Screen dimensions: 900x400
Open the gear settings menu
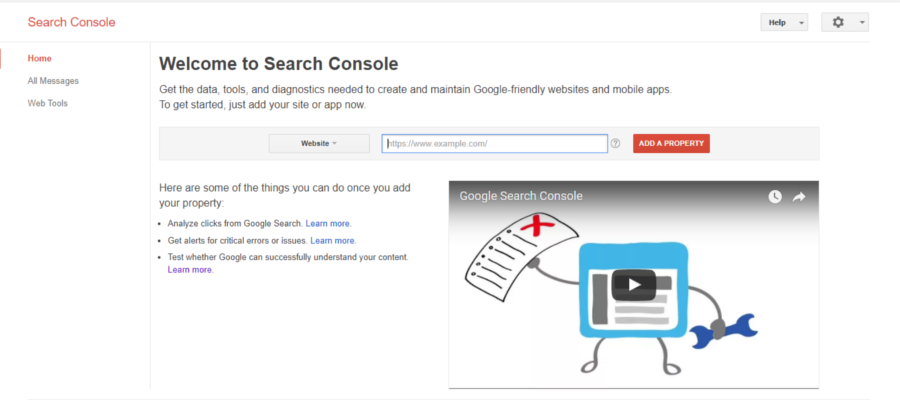tap(845, 22)
